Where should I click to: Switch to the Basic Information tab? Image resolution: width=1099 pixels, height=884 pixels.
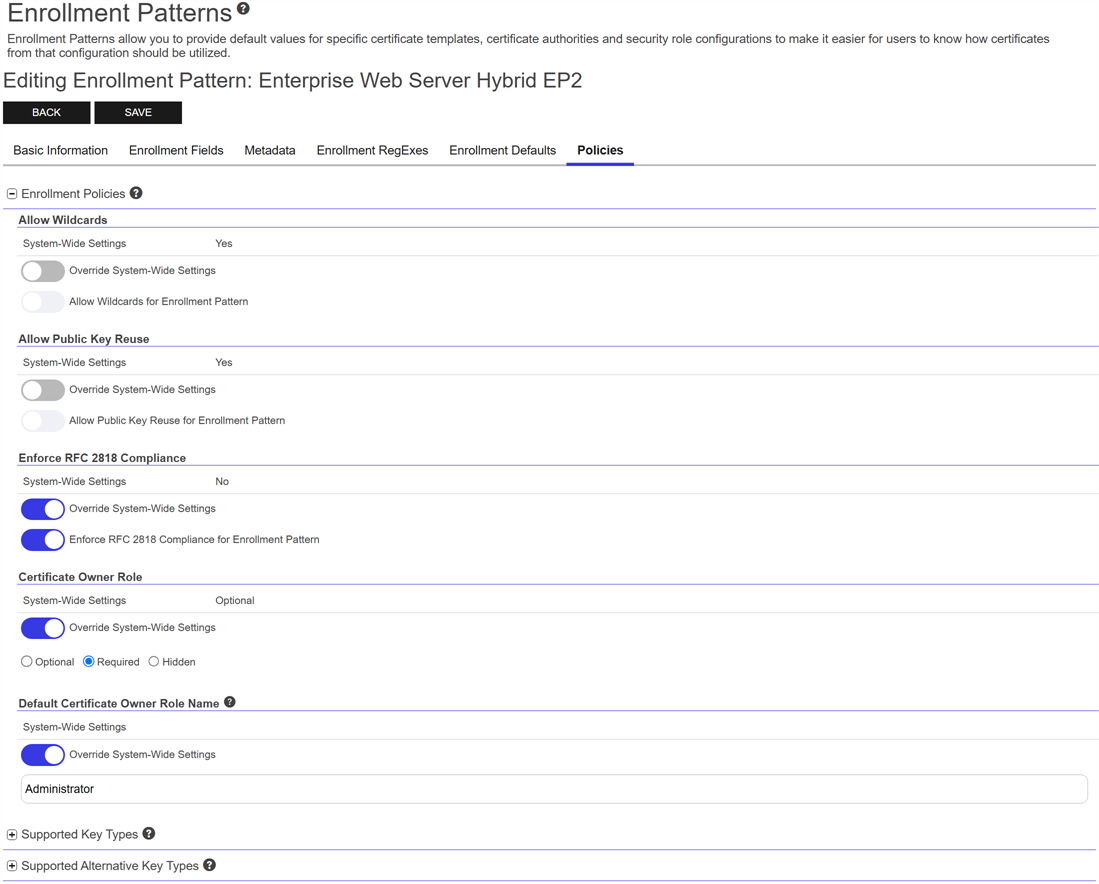coord(60,150)
